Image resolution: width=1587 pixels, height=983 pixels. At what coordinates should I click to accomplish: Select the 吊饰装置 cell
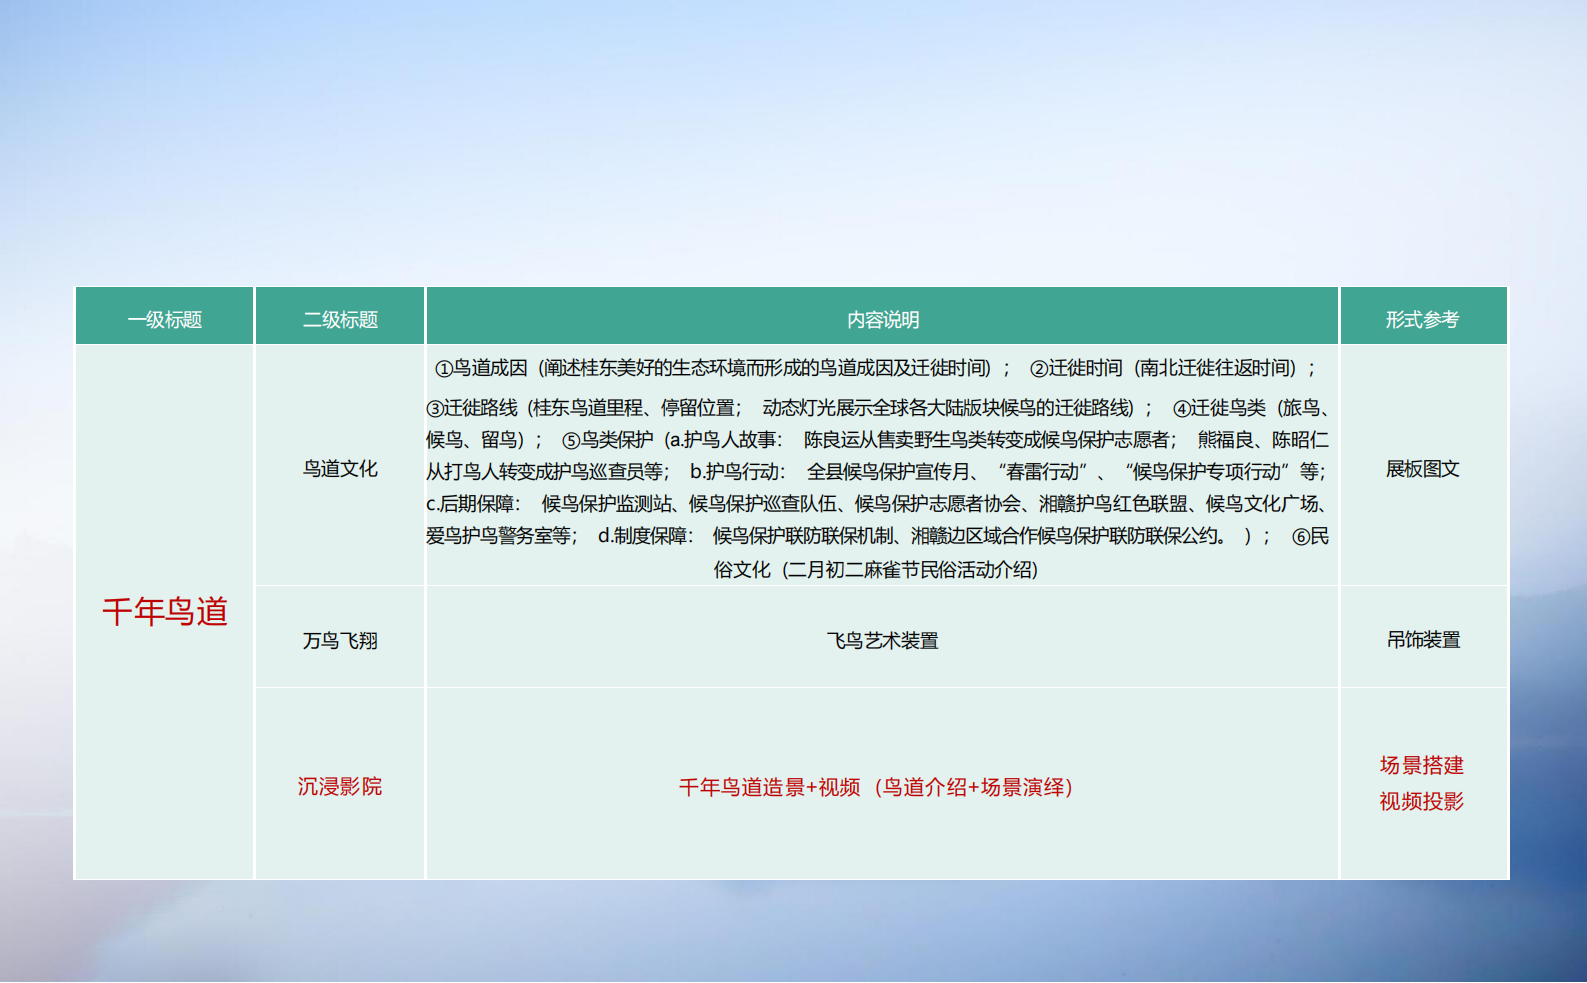point(1423,640)
